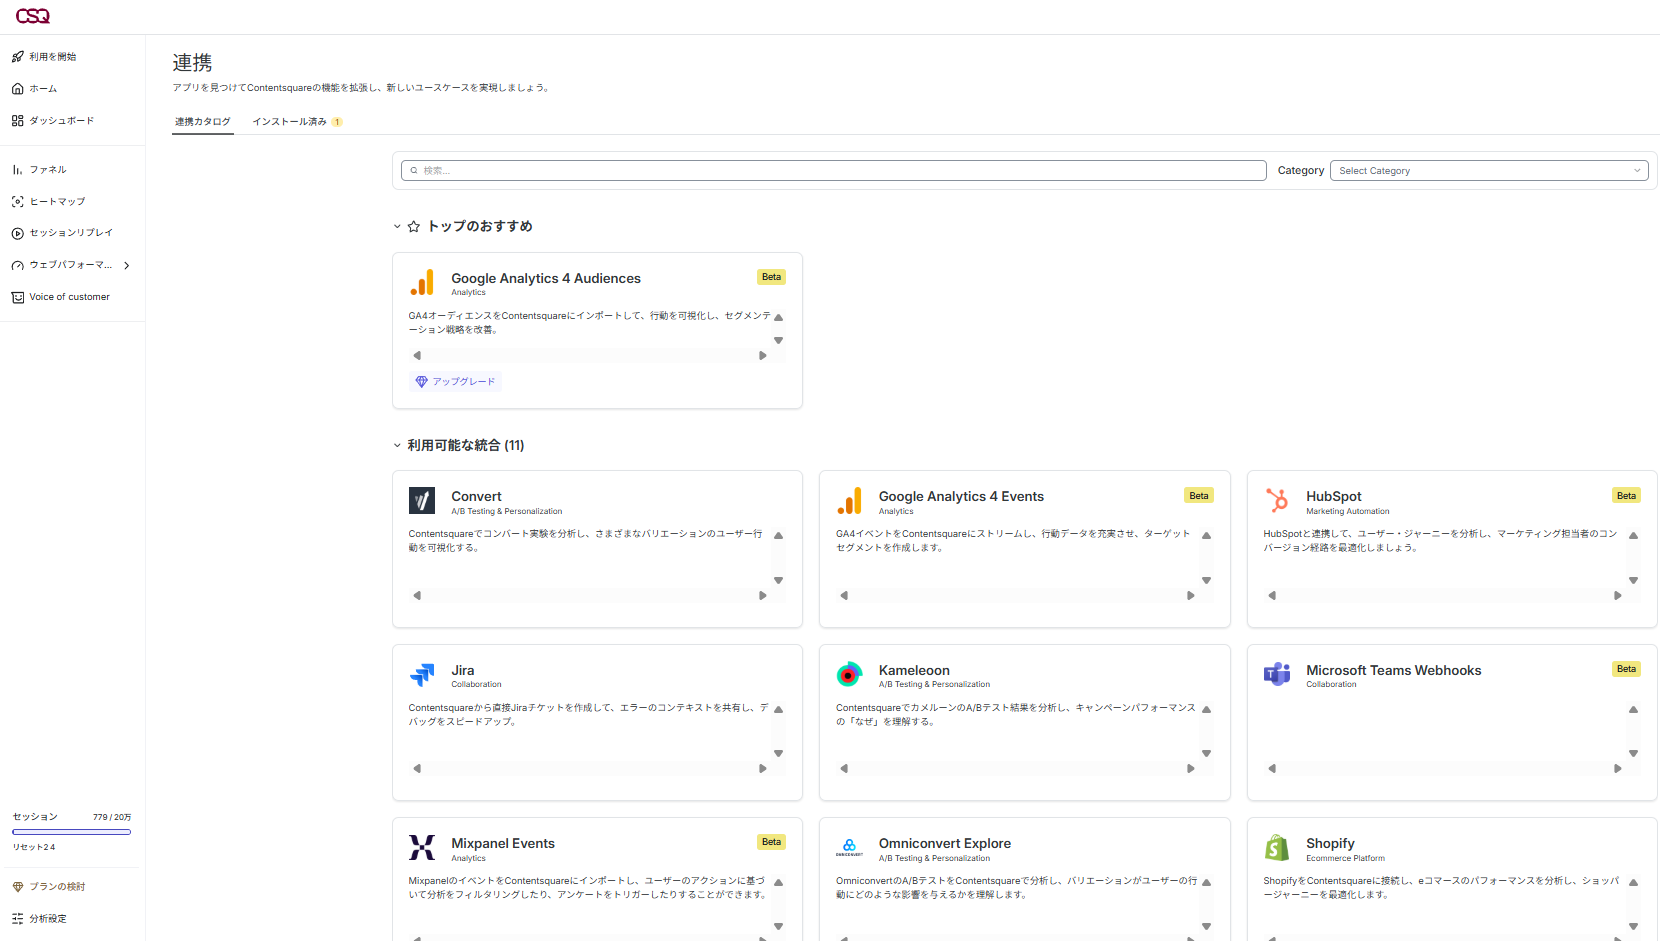Click the Google Analytics 4 Audiences logo
The image size is (1660, 941).
coord(422,283)
